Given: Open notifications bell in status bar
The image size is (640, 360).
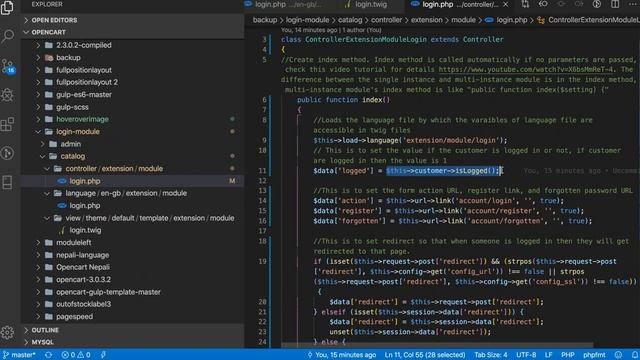Looking at the screenshot, I should pos(635,355).
